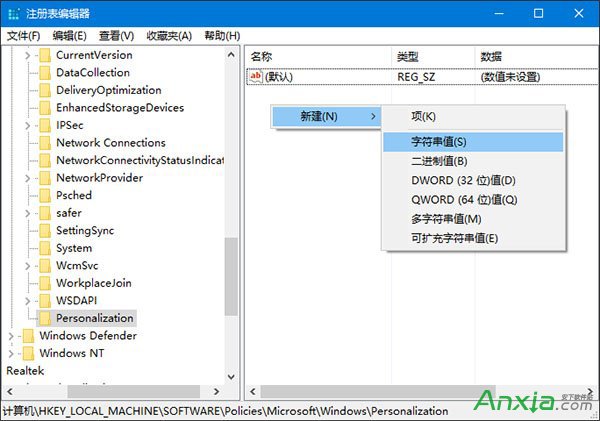Choose 二进制值(B) from the submenu

(x=473, y=161)
